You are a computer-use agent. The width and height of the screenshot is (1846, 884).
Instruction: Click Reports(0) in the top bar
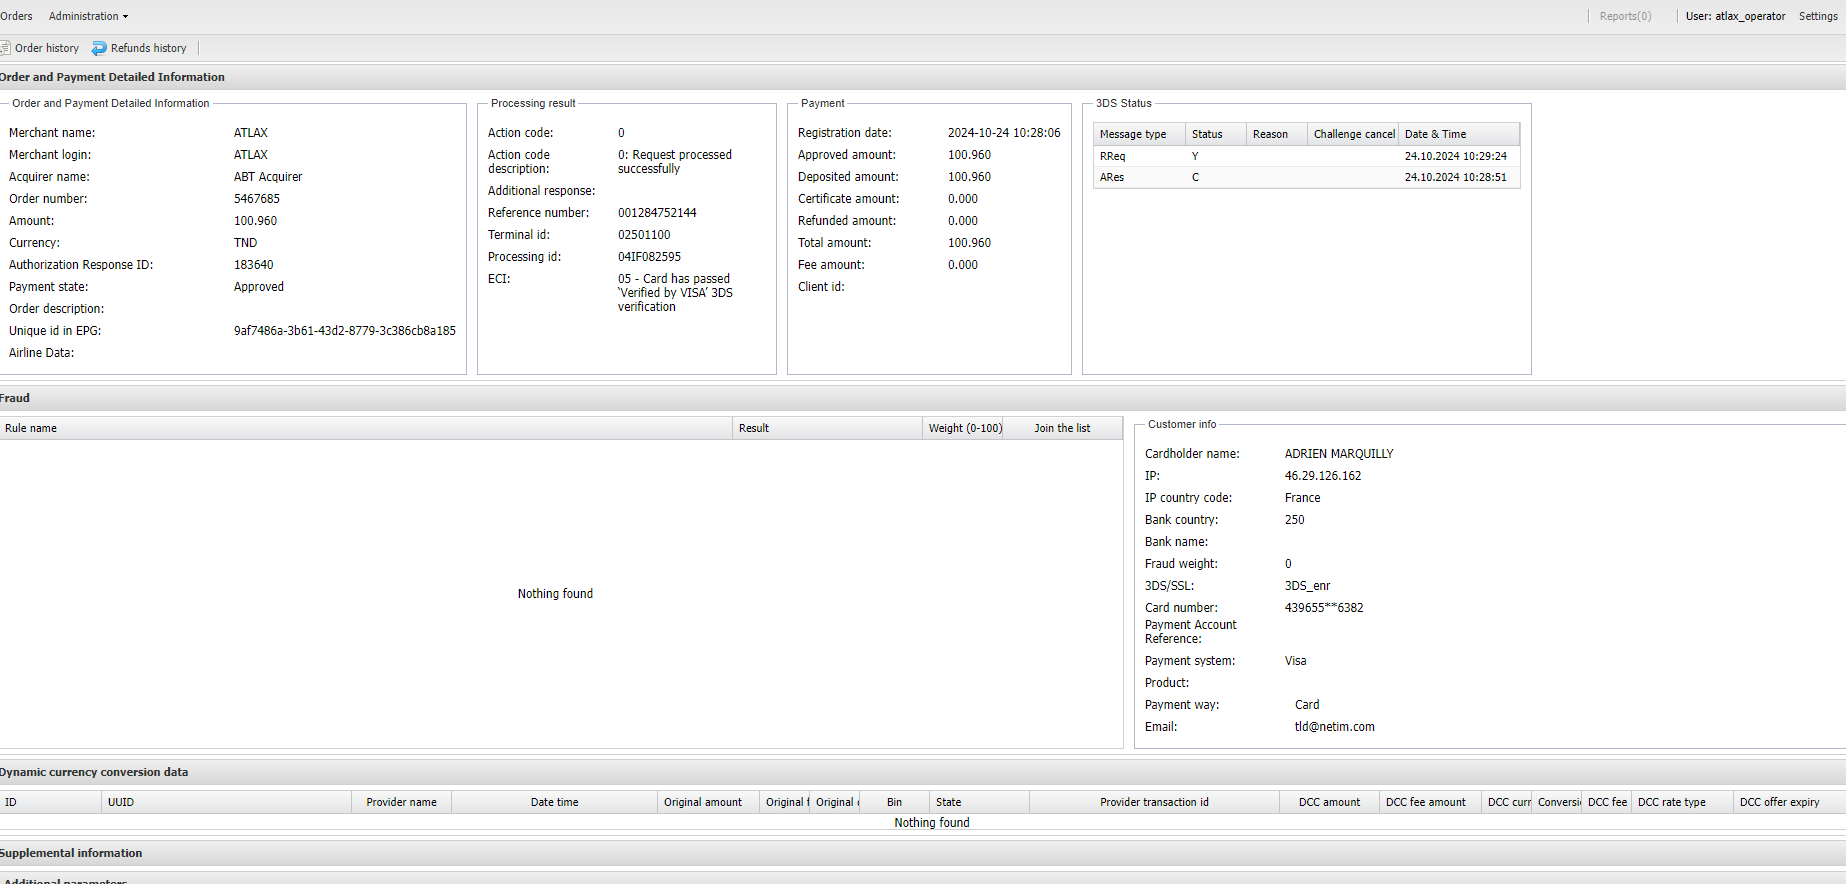[1625, 16]
